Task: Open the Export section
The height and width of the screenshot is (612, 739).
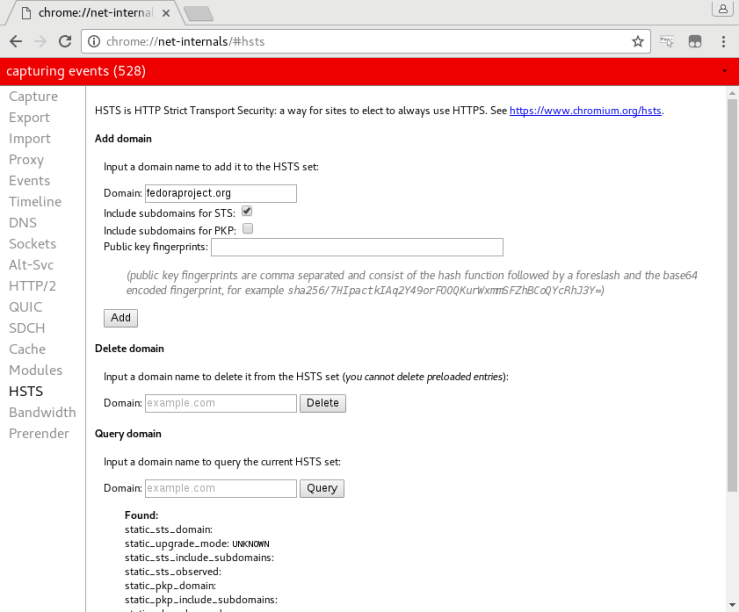Action: click(29, 117)
